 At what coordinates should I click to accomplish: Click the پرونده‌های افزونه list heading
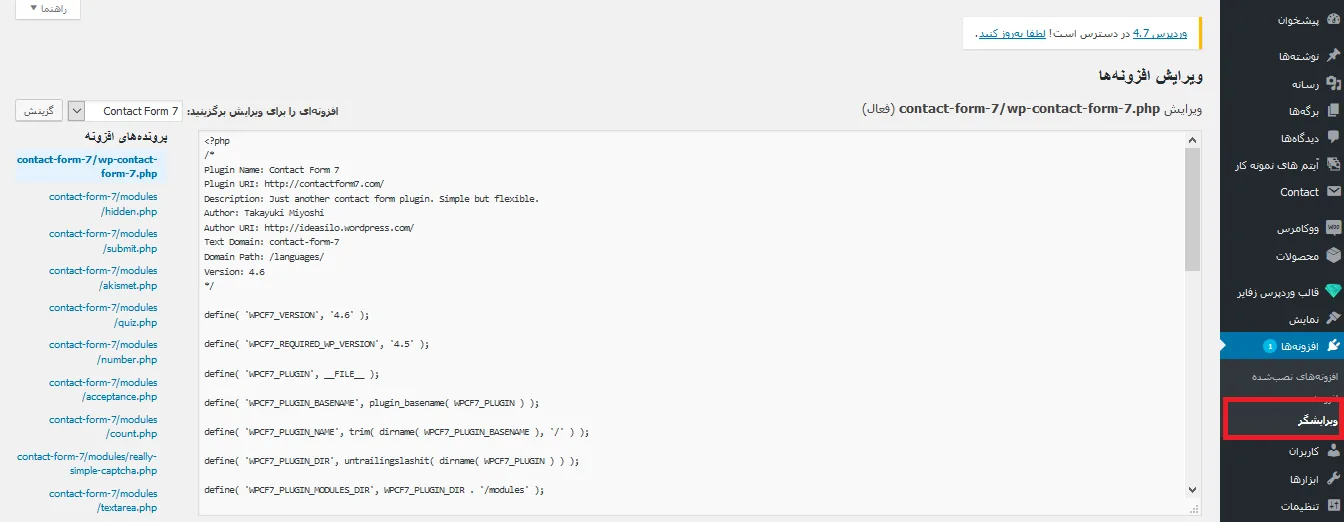tap(124, 136)
